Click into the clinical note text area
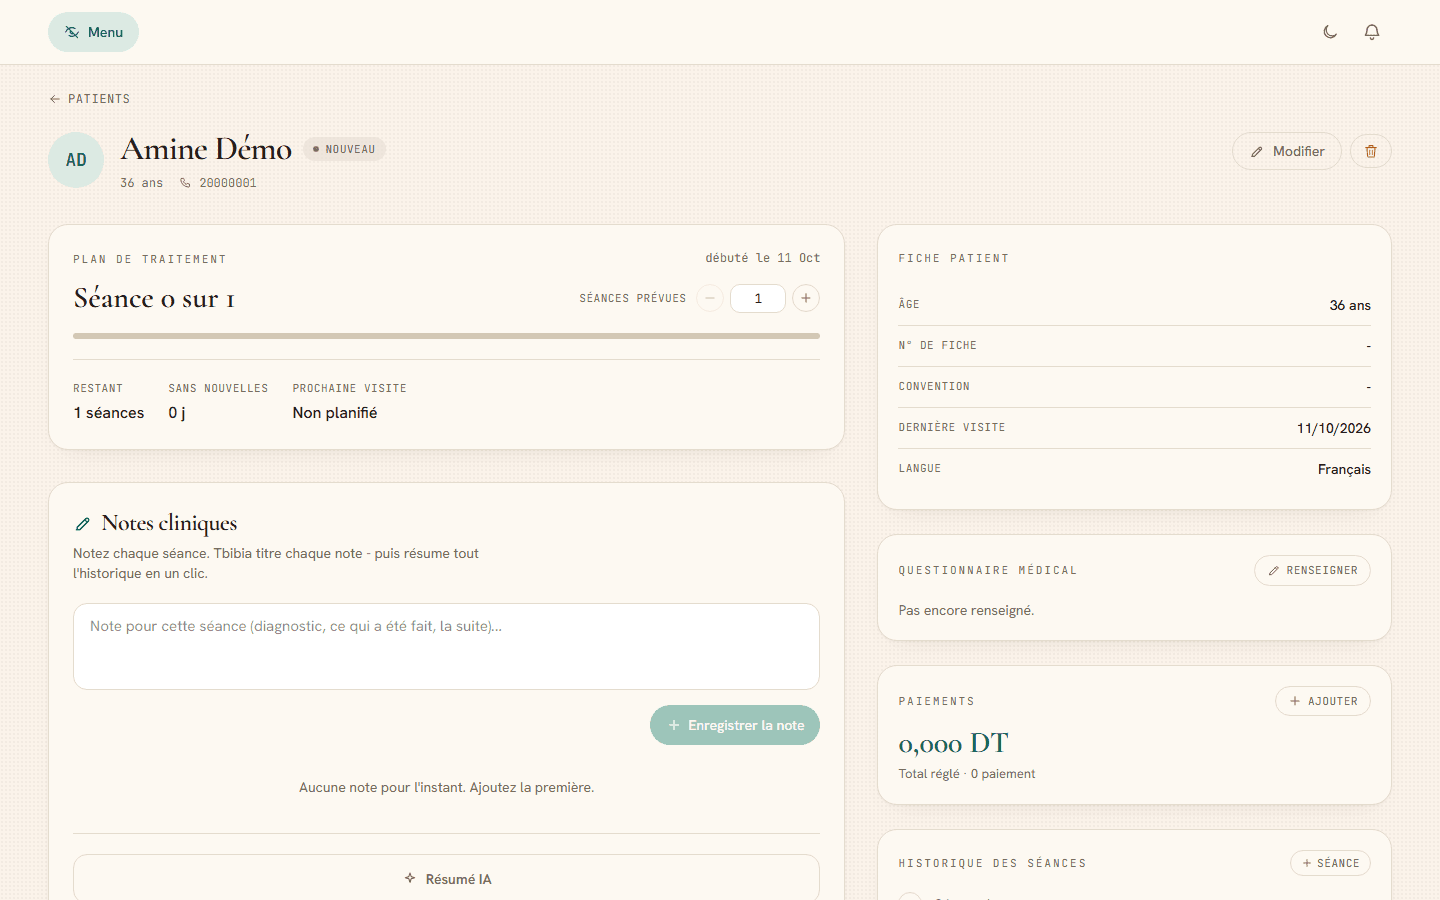Screen dimensions: 1440x900 click(x=446, y=646)
